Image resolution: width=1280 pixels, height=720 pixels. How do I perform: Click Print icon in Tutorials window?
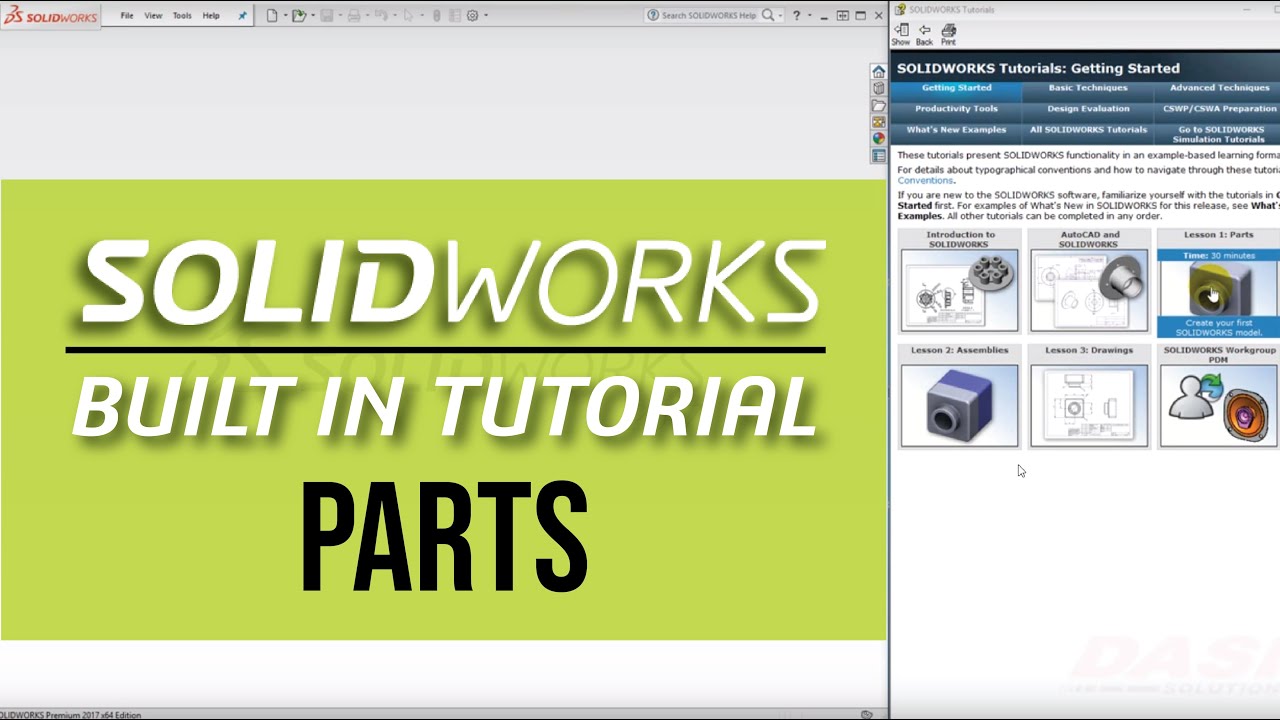948,35
